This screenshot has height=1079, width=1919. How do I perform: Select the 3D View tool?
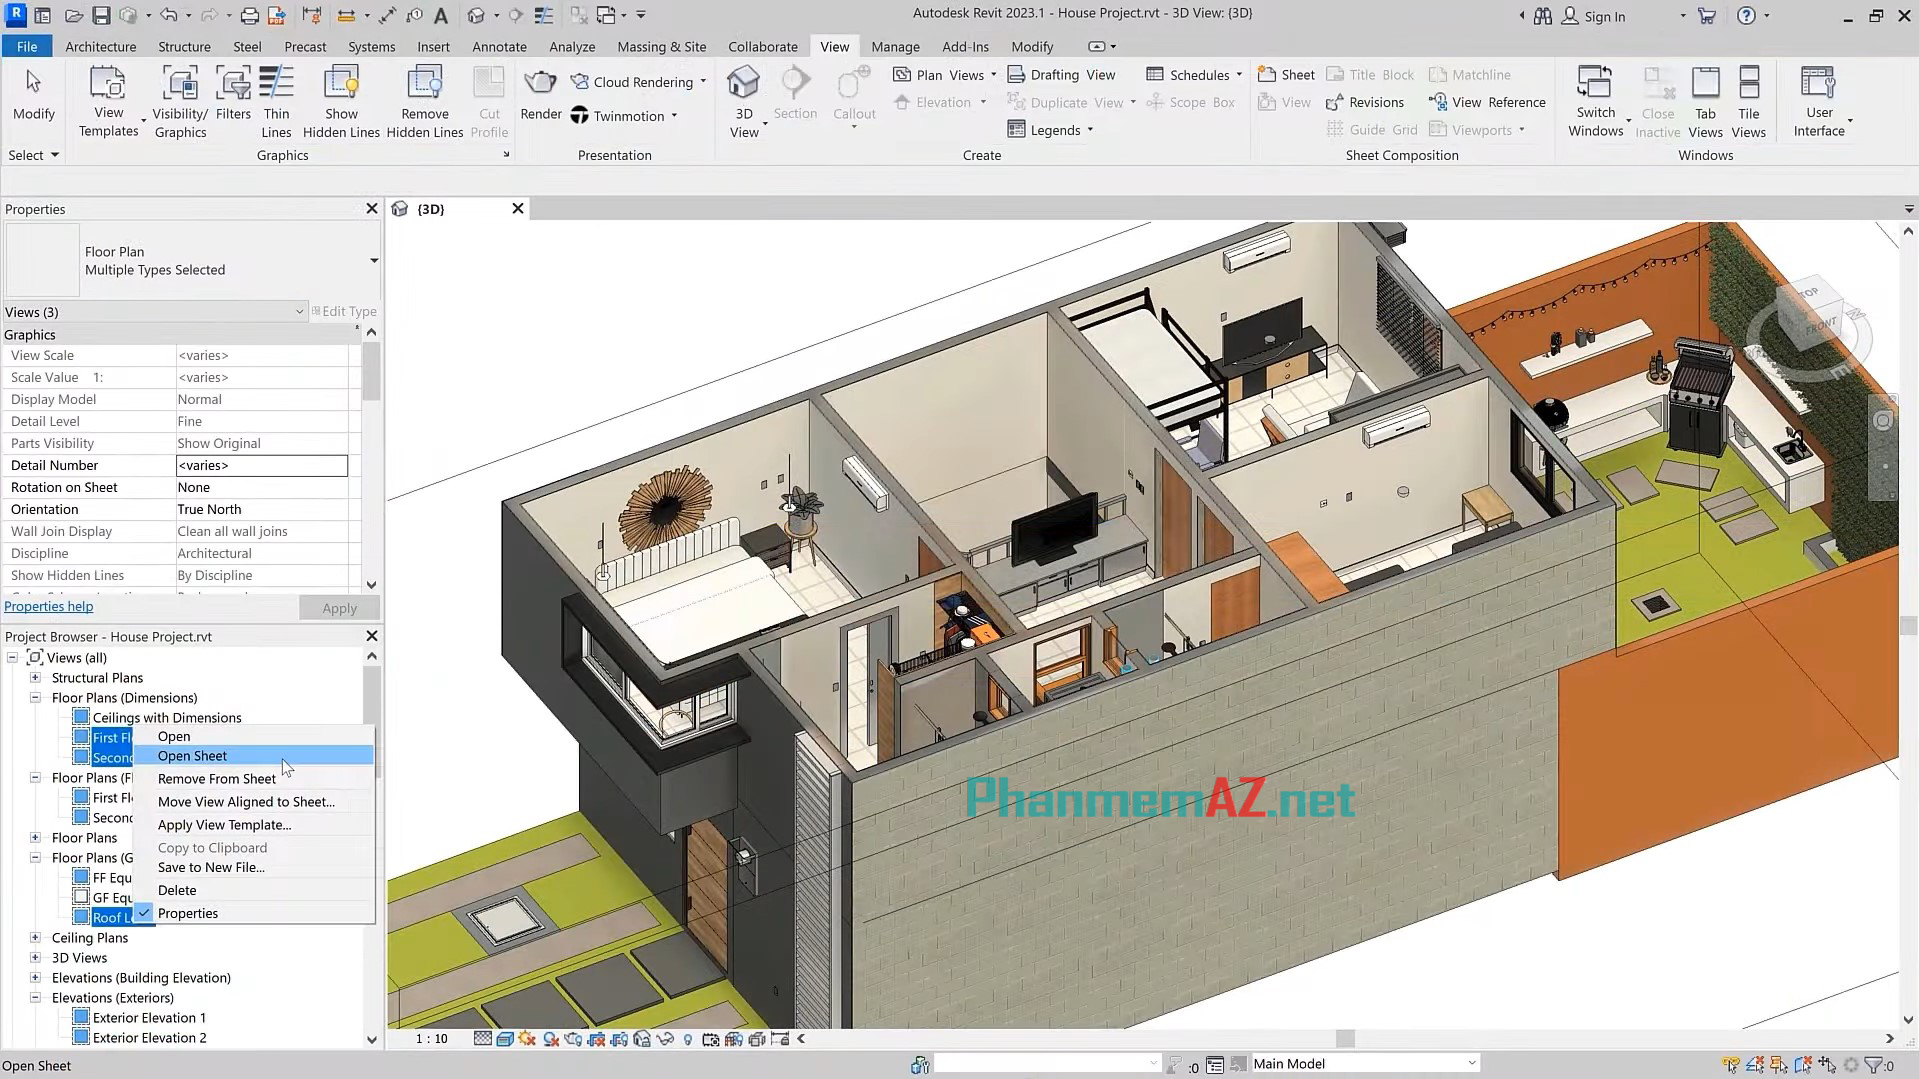(744, 97)
